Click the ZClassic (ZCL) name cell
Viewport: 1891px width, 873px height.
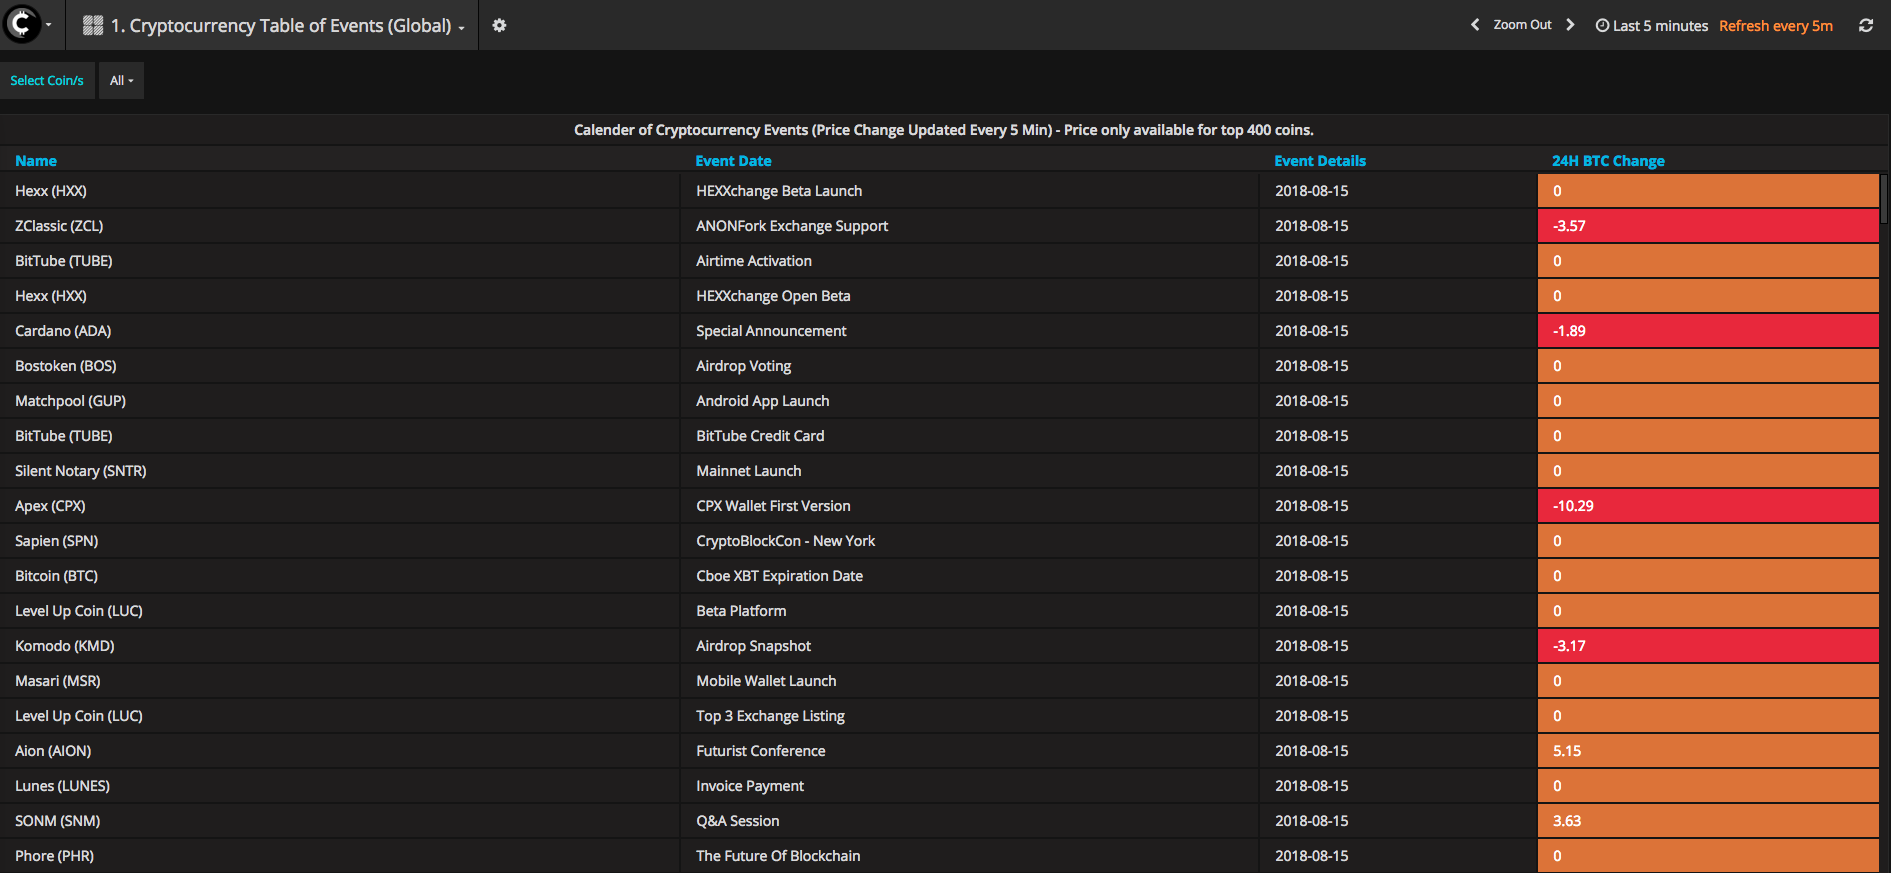340,226
